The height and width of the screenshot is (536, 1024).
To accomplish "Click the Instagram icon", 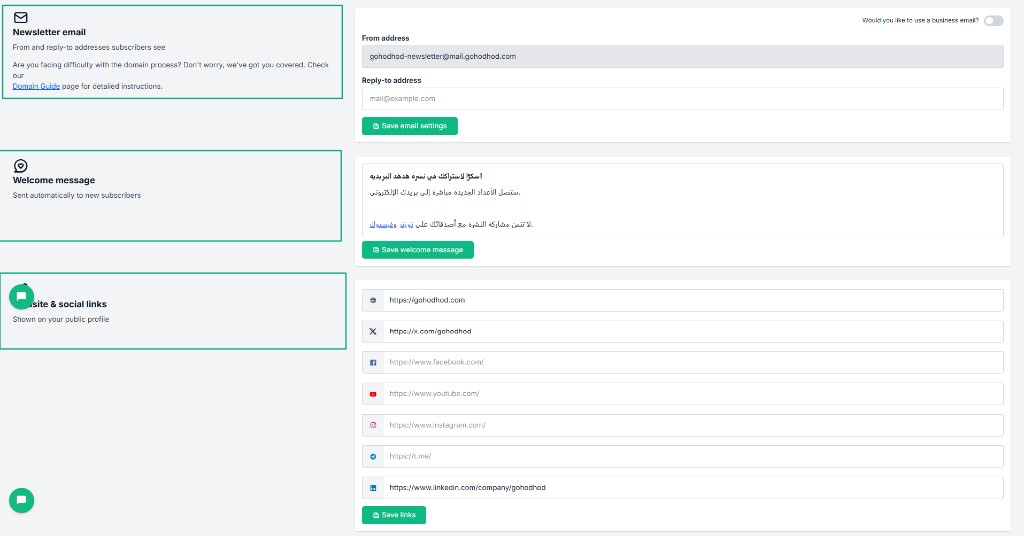I will pos(373,425).
